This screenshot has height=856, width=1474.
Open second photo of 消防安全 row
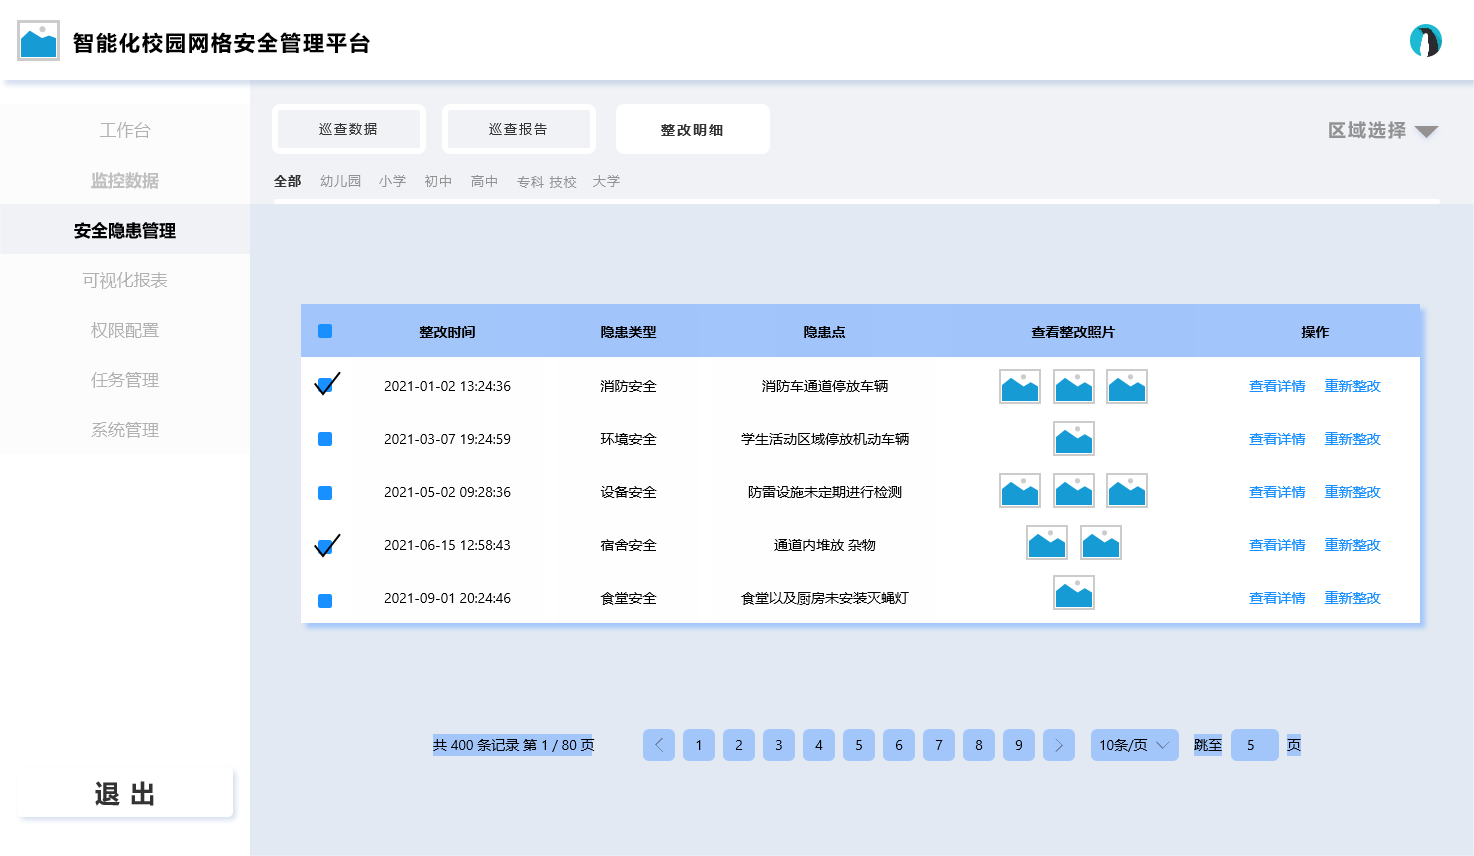coord(1074,386)
